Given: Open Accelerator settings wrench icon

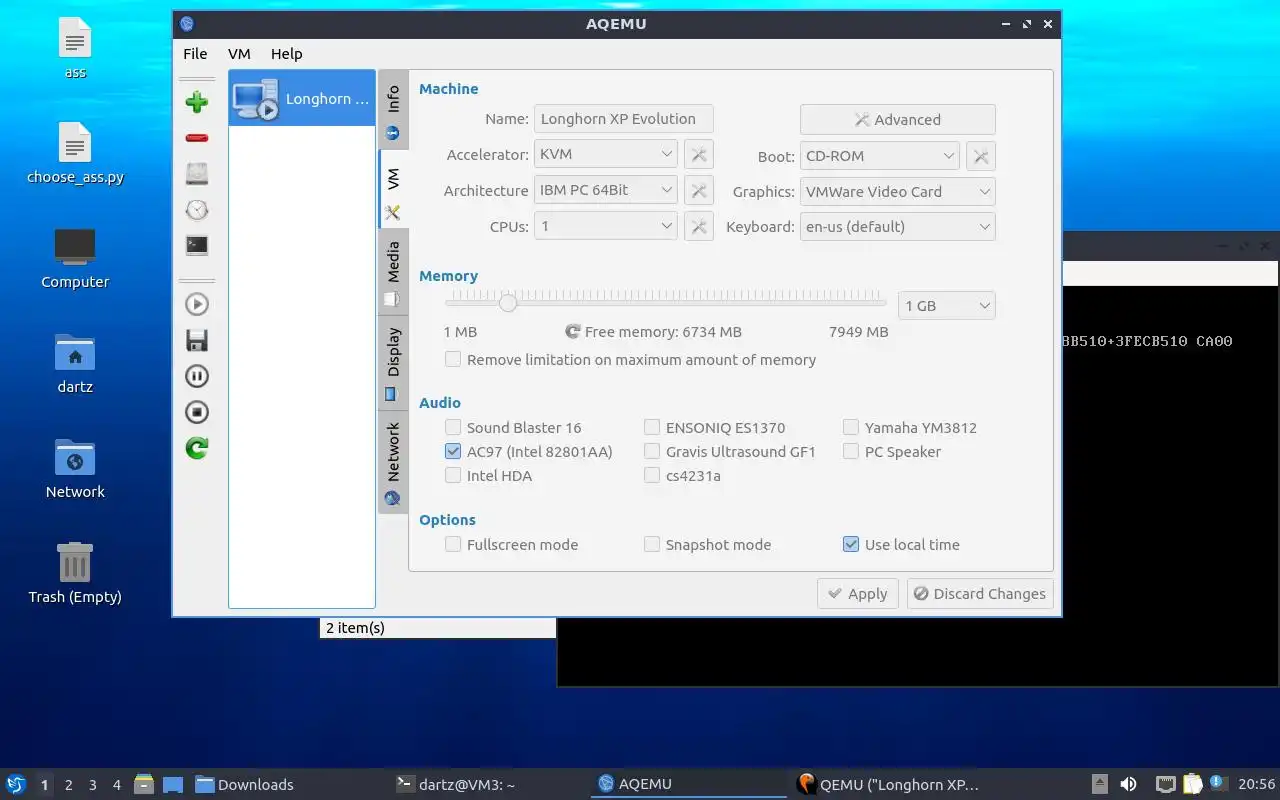Looking at the screenshot, I should click(699, 155).
